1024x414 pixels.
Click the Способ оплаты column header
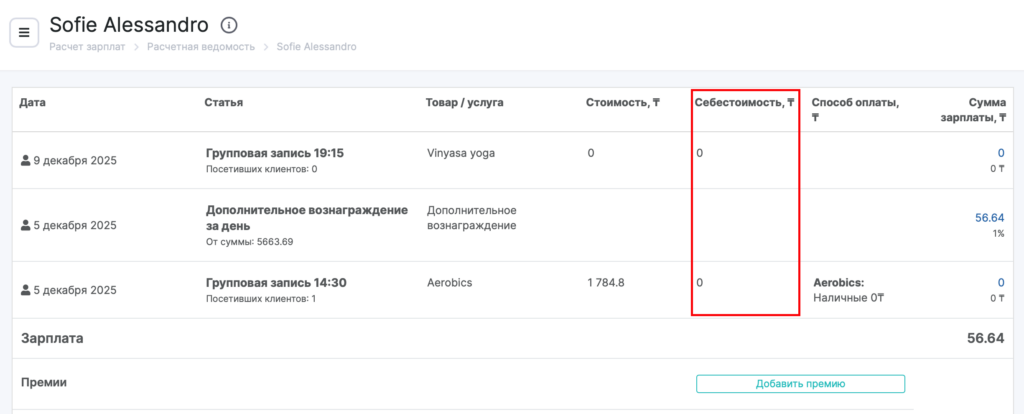(855, 110)
